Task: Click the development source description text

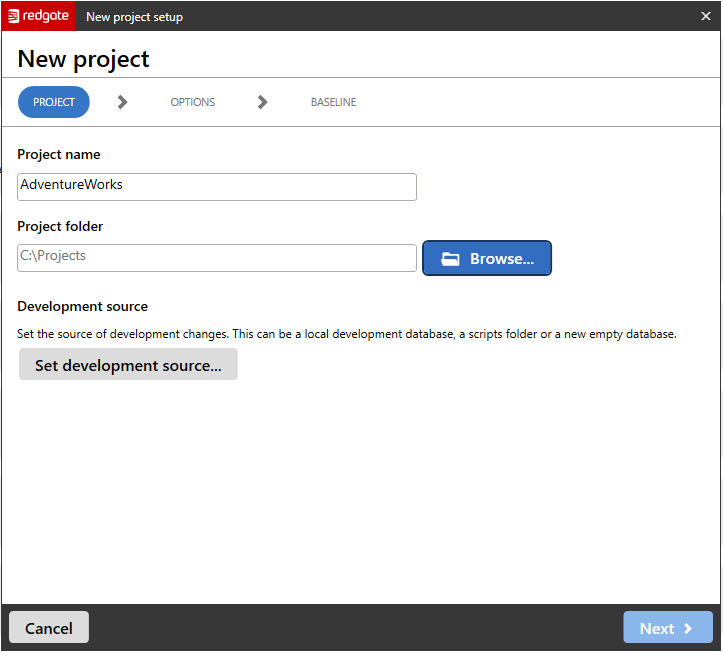Action: (347, 334)
